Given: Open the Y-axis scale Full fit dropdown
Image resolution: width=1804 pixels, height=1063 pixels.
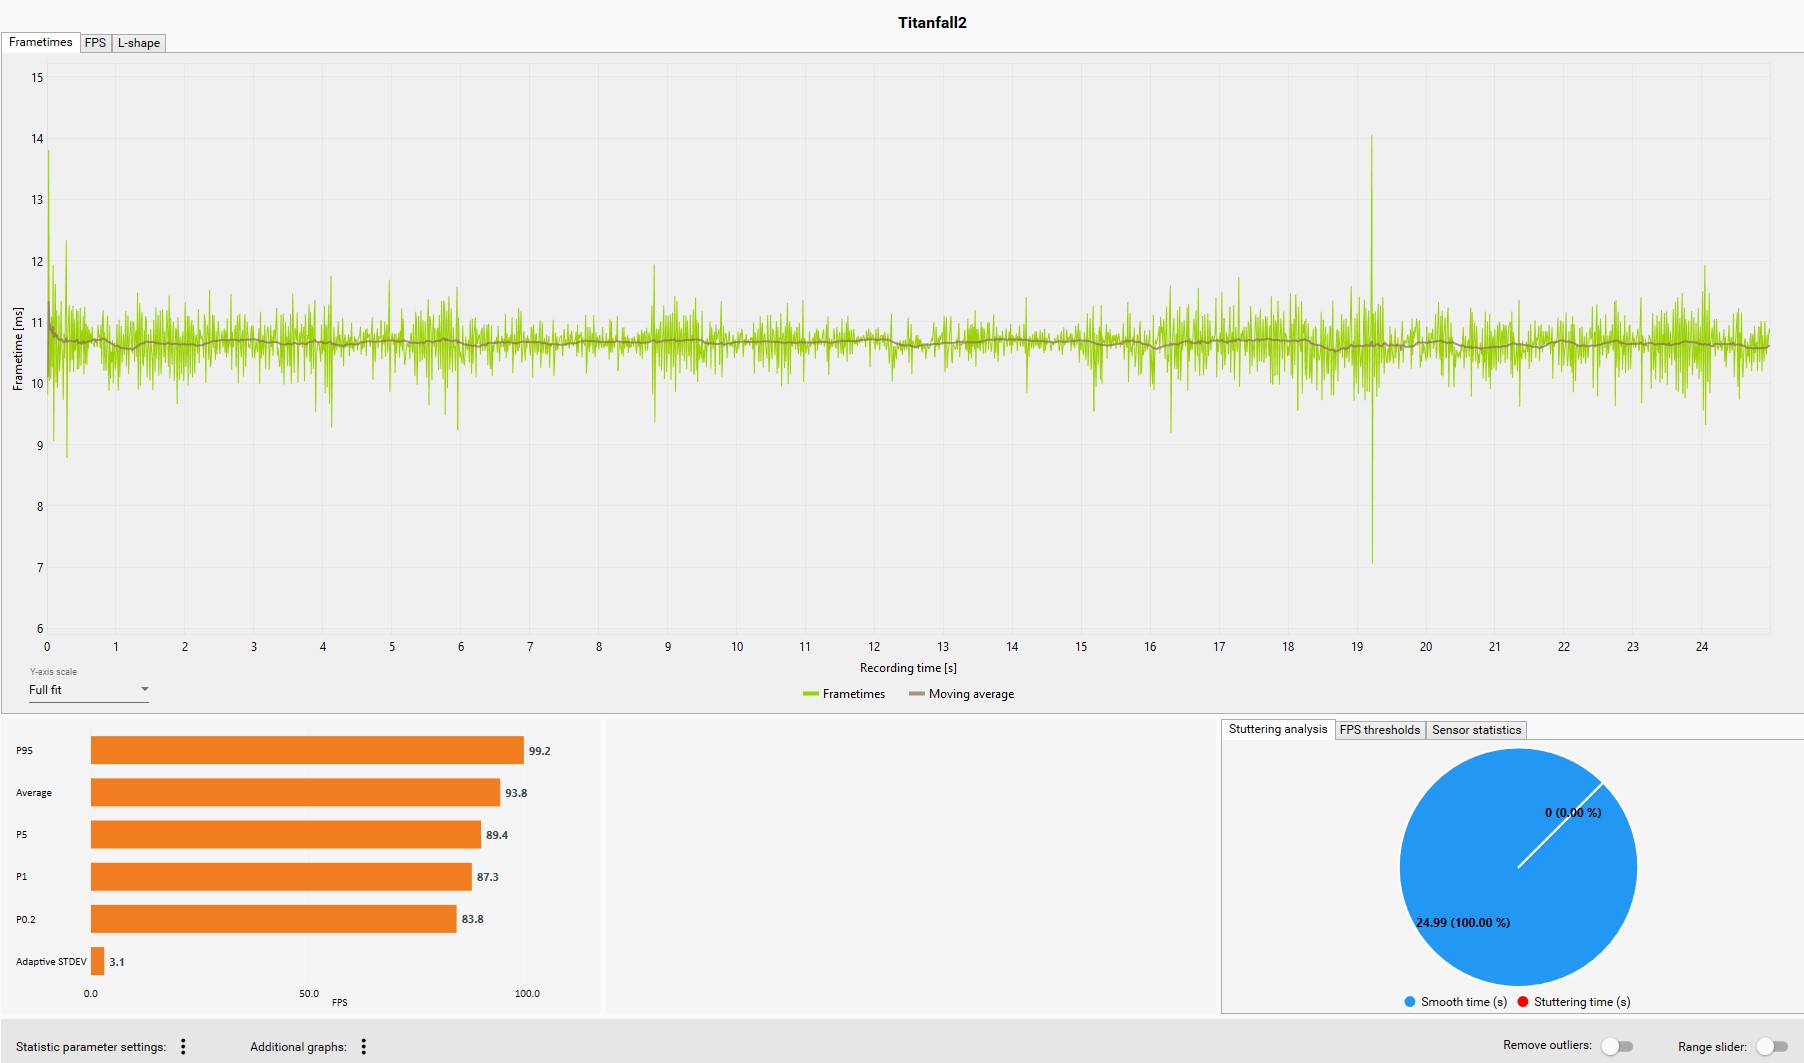Looking at the screenshot, I should click(88, 690).
